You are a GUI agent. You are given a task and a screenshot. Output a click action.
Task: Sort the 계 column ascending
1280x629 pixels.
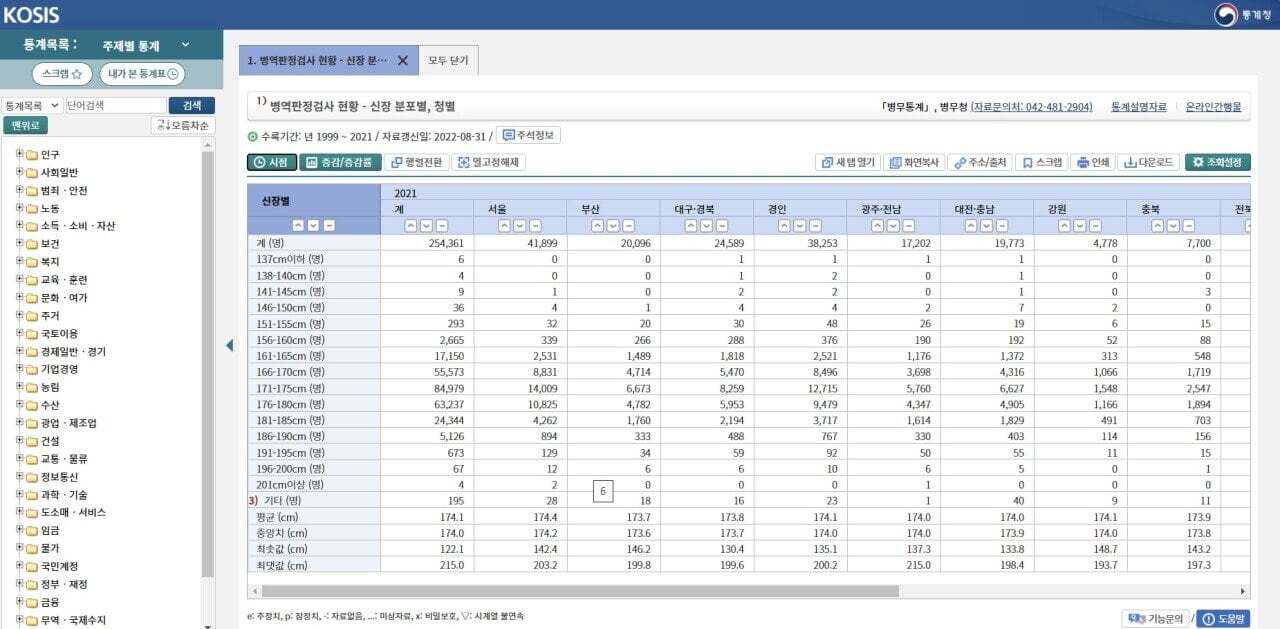(x=411, y=226)
